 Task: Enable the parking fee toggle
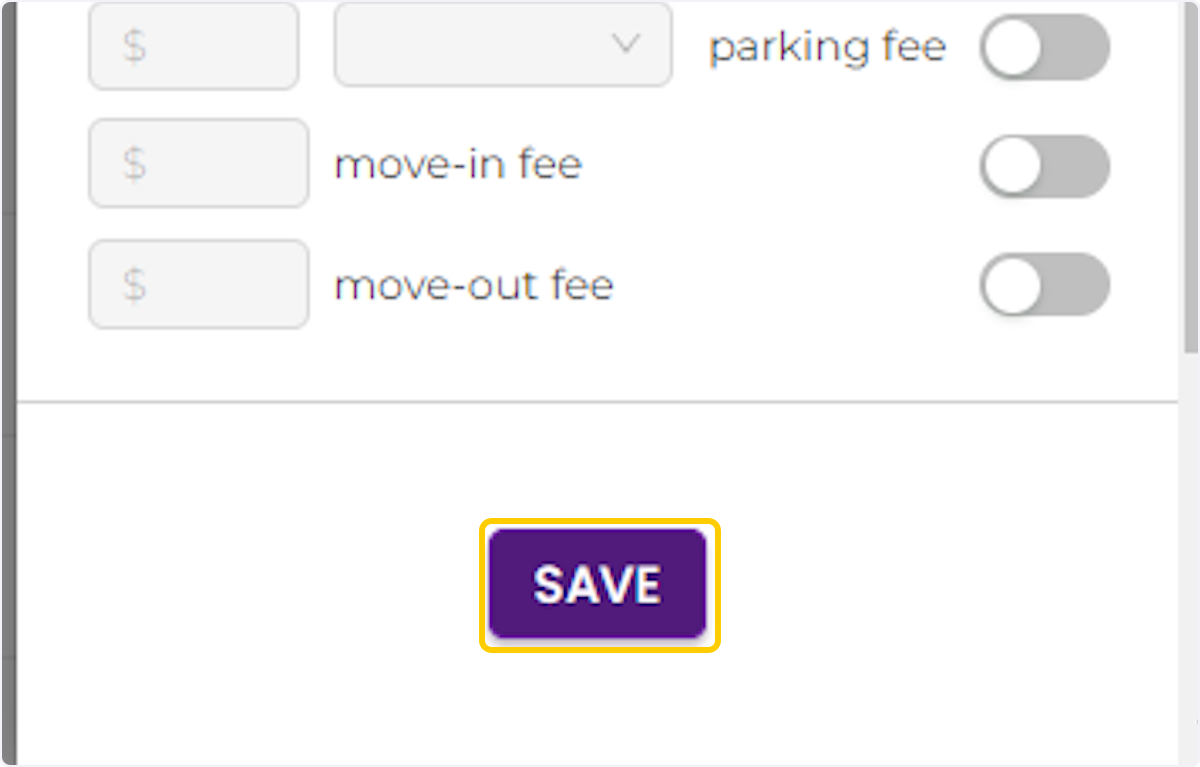pos(1044,47)
